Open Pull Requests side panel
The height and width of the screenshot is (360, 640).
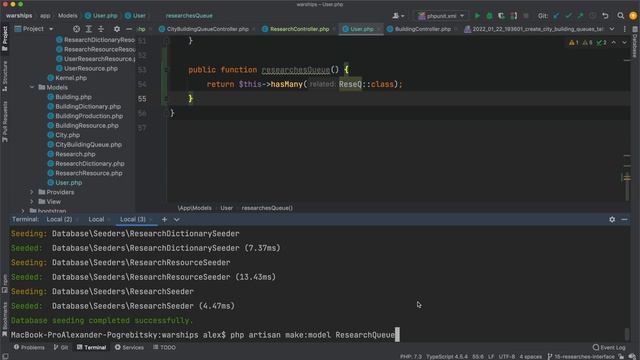[x=5, y=122]
